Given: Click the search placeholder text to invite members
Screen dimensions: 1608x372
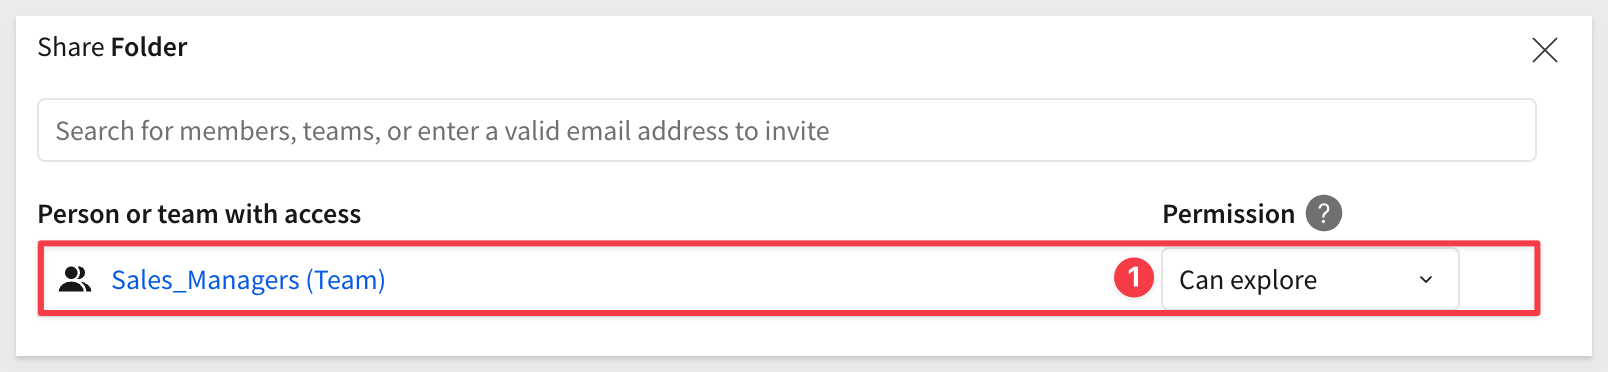Looking at the screenshot, I should coord(442,131).
